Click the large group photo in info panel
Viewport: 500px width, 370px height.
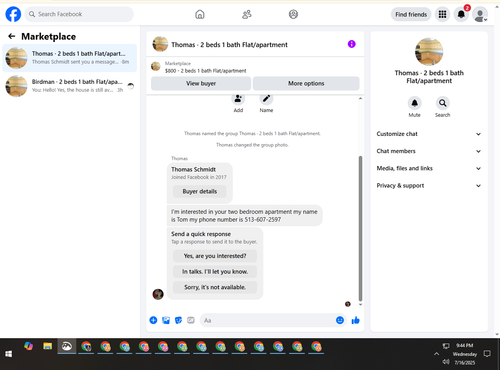point(429,52)
